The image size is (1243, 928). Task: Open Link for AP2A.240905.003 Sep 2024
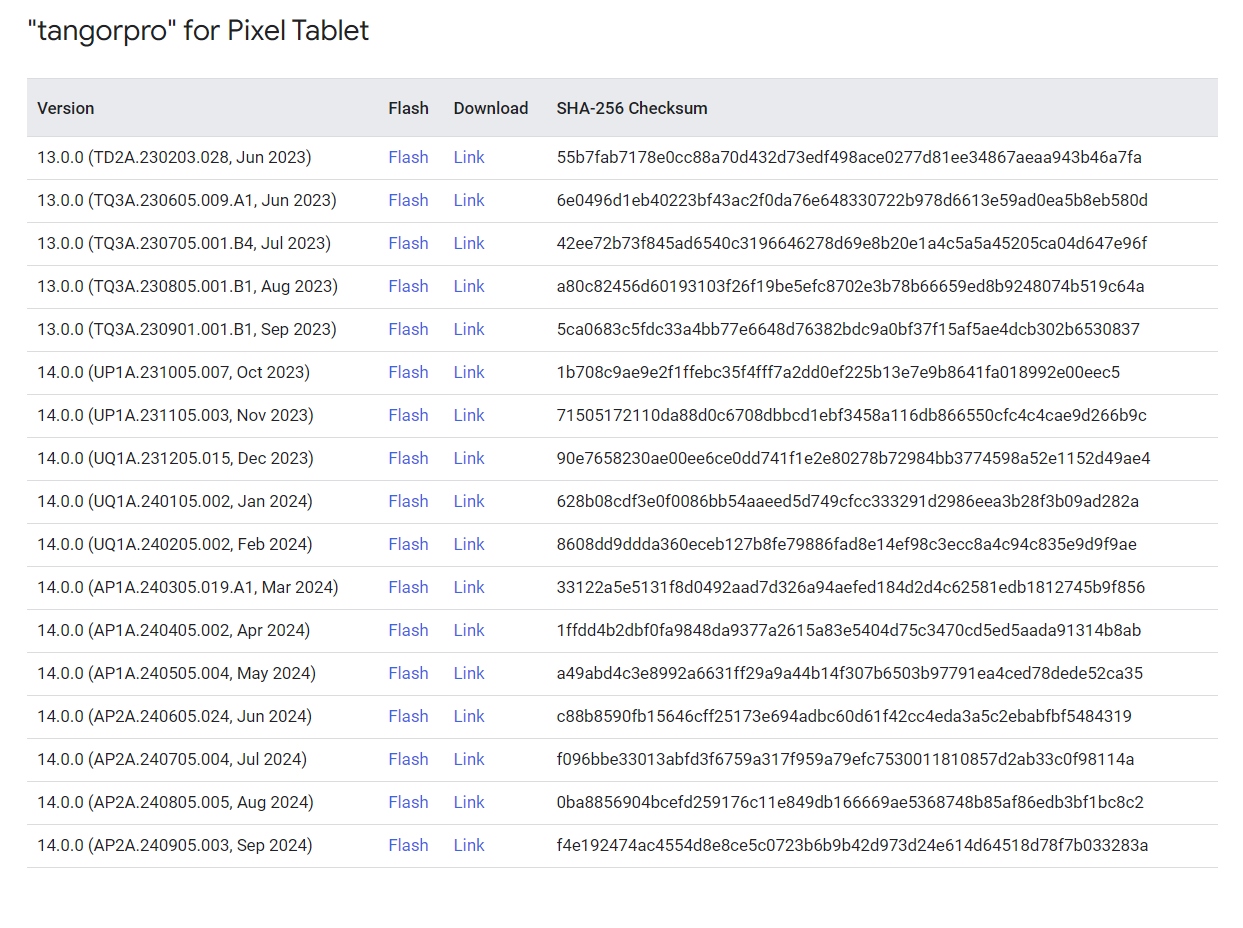pyautogui.click(x=468, y=845)
